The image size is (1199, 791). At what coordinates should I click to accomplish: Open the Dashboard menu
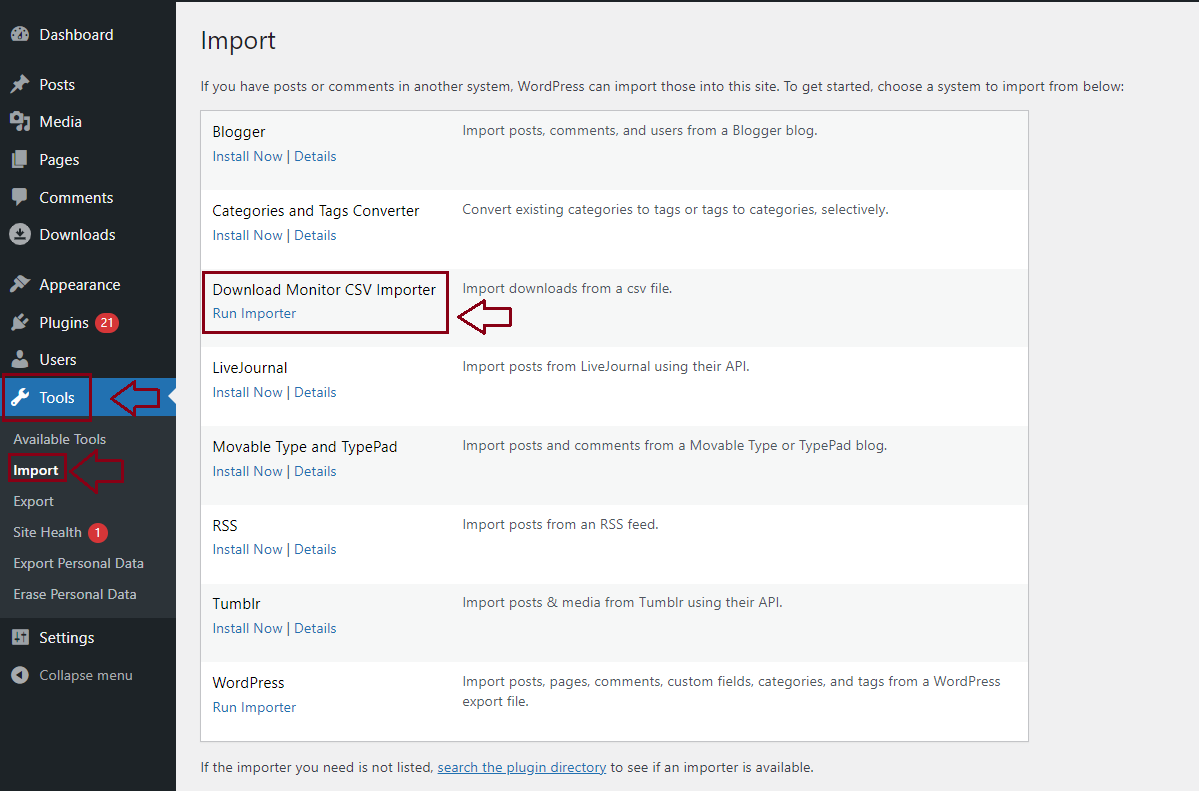tap(76, 34)
